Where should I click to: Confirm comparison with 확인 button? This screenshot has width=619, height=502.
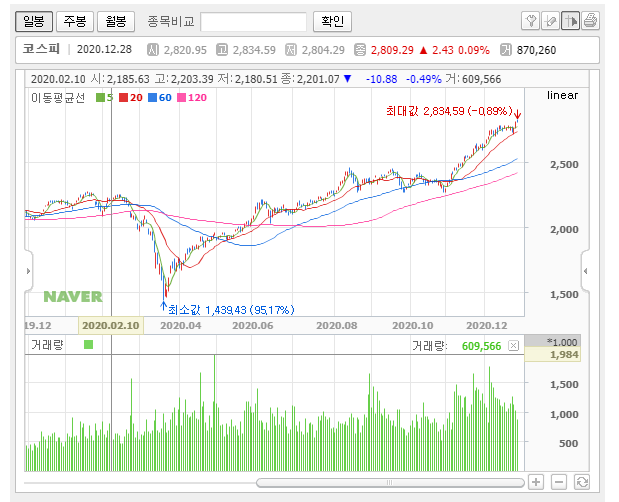332,21
